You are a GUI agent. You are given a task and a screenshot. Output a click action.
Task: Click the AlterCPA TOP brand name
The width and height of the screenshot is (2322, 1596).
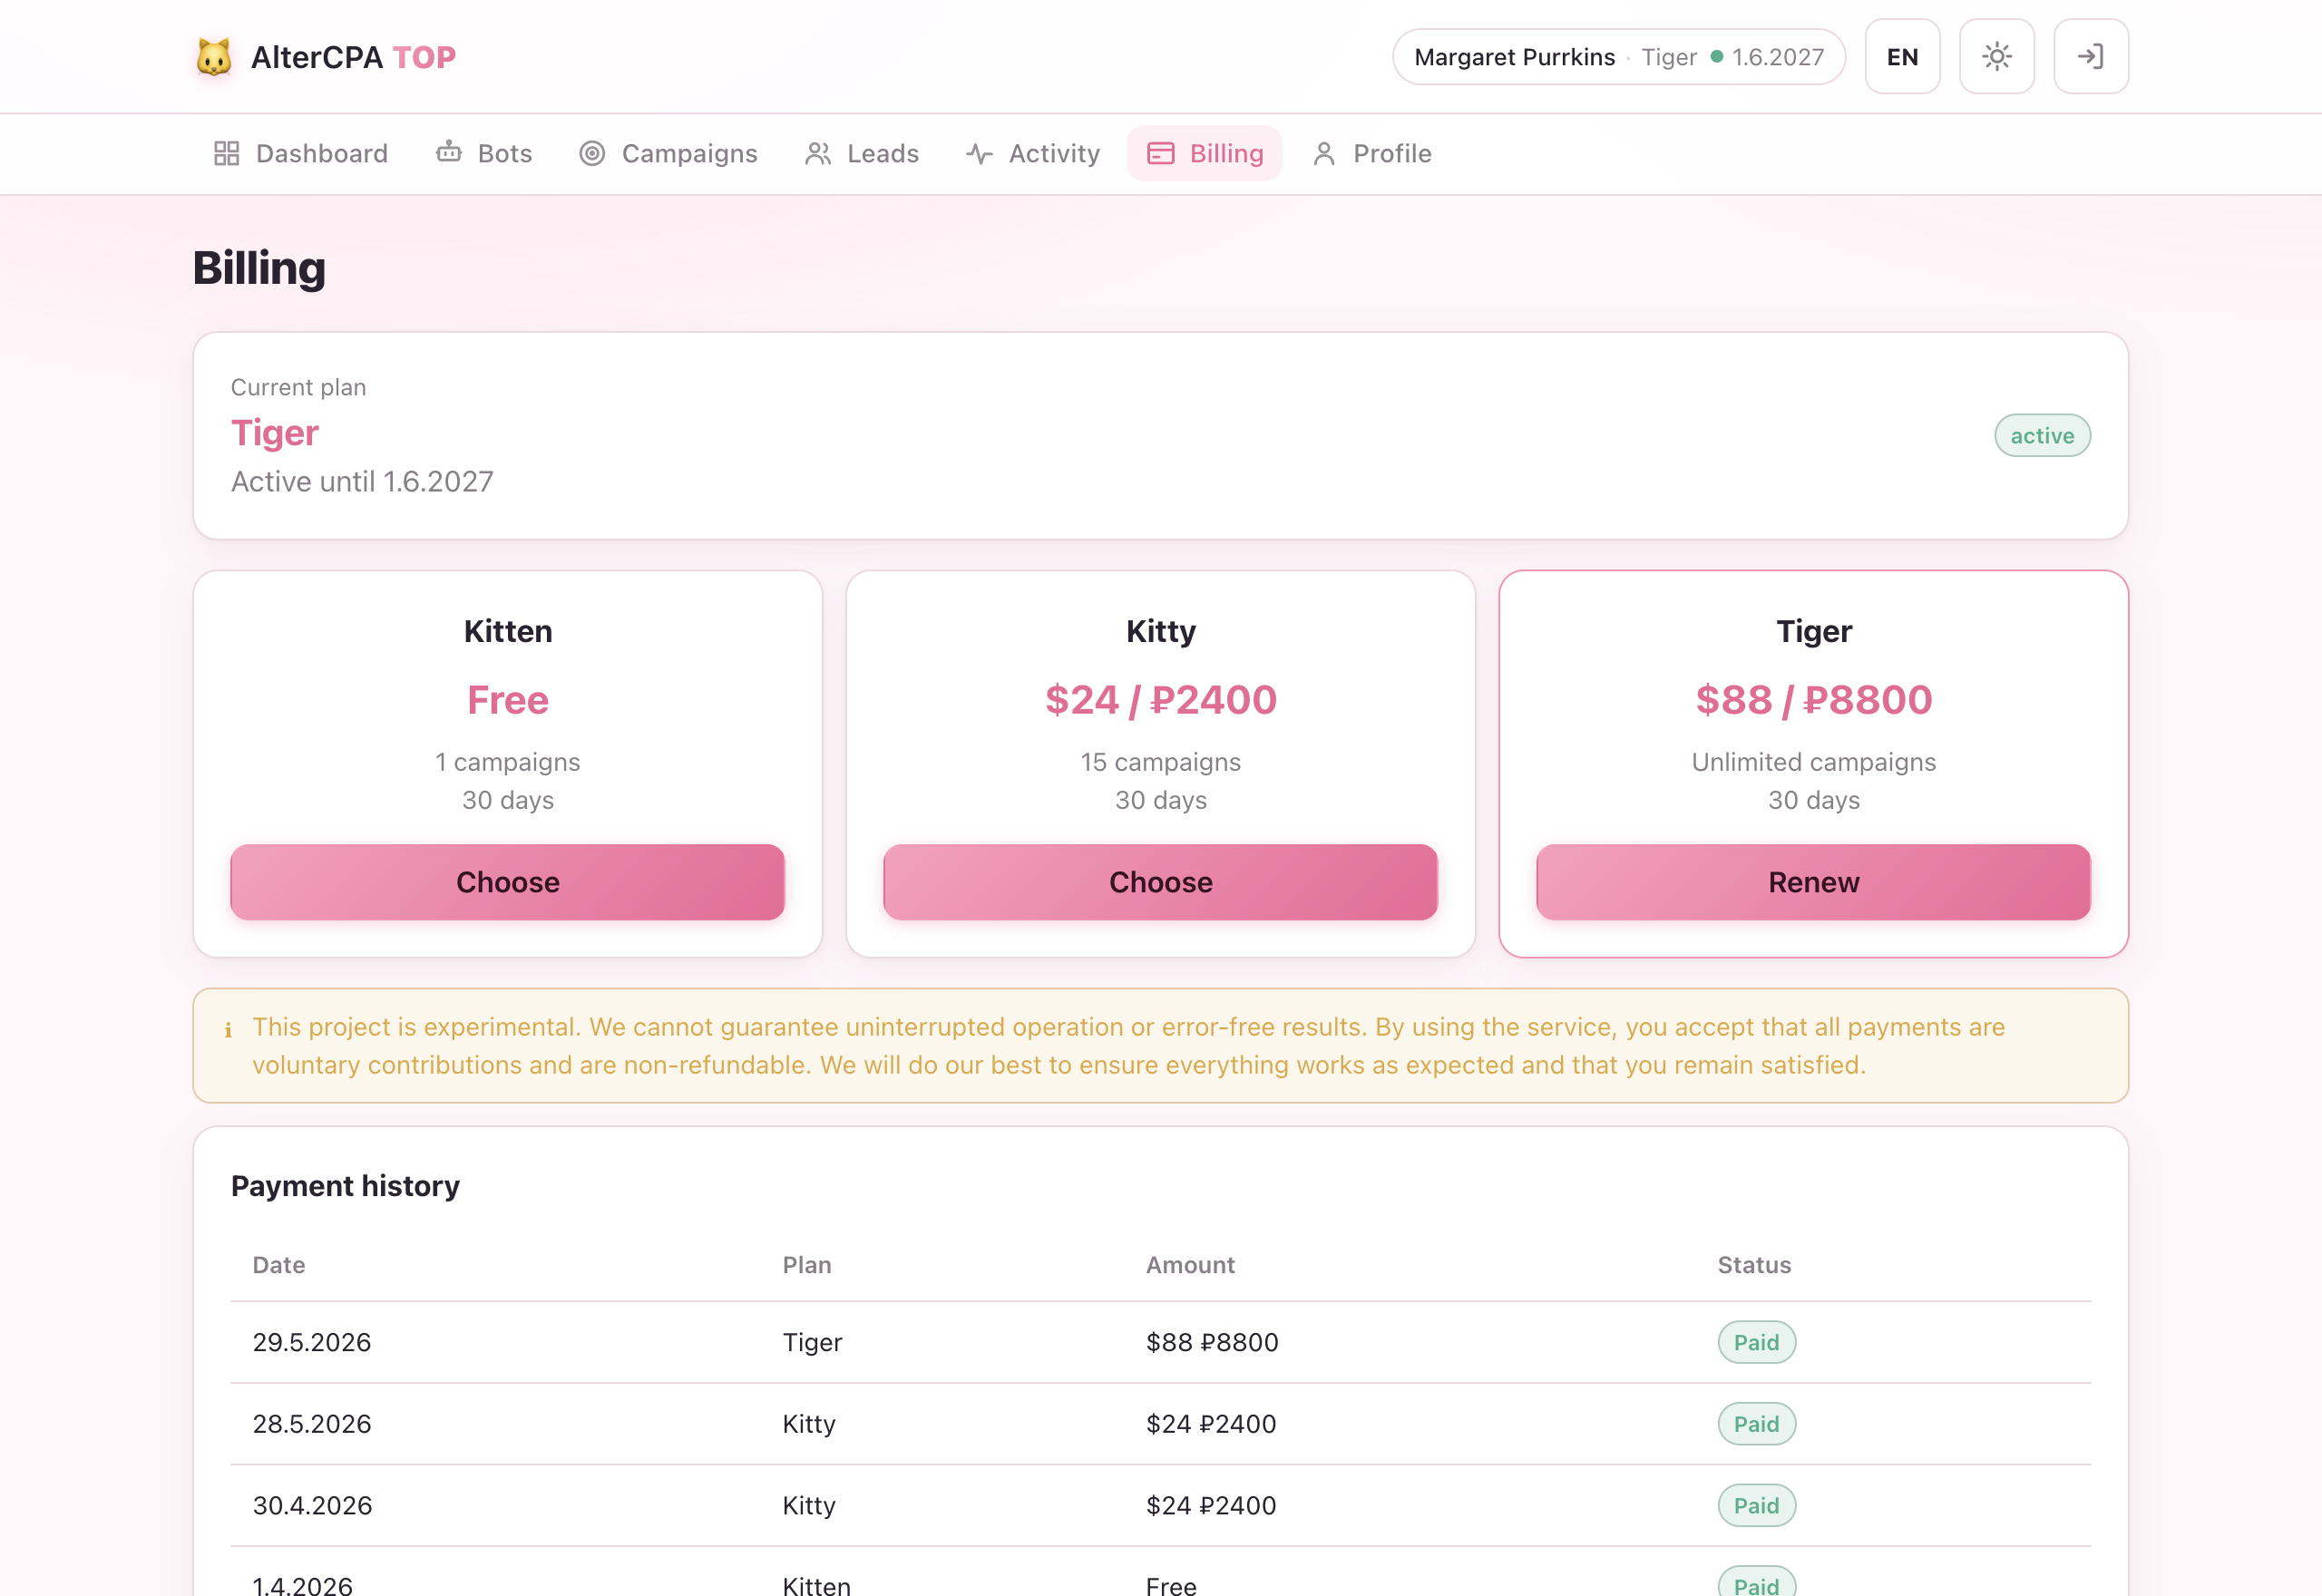[x=353, y=57]
